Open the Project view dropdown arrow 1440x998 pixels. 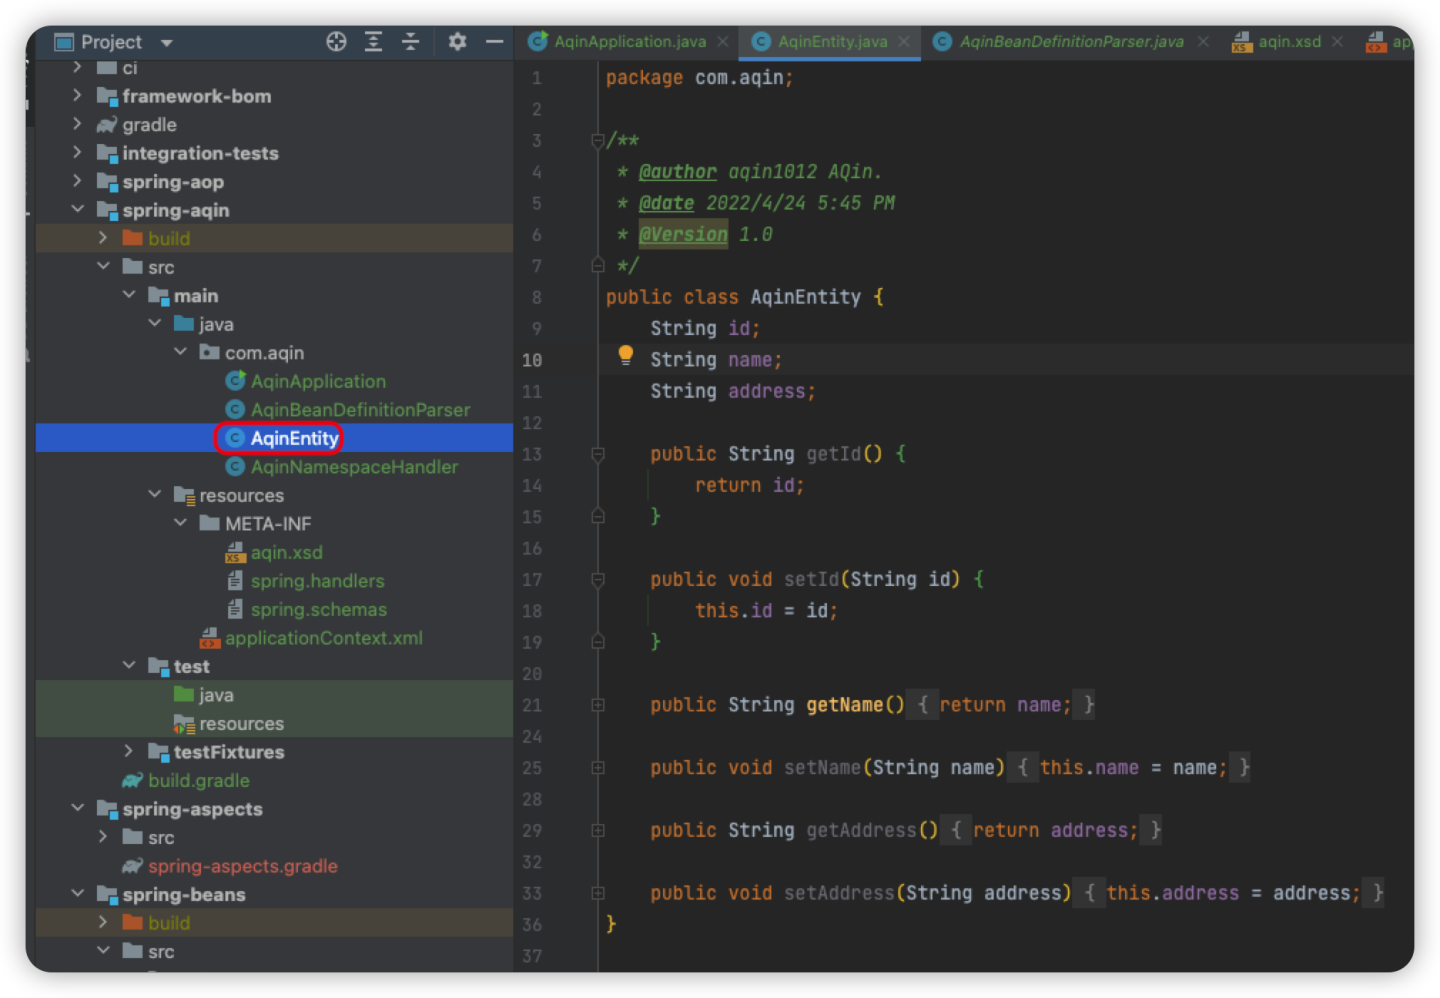coord(167,43)
